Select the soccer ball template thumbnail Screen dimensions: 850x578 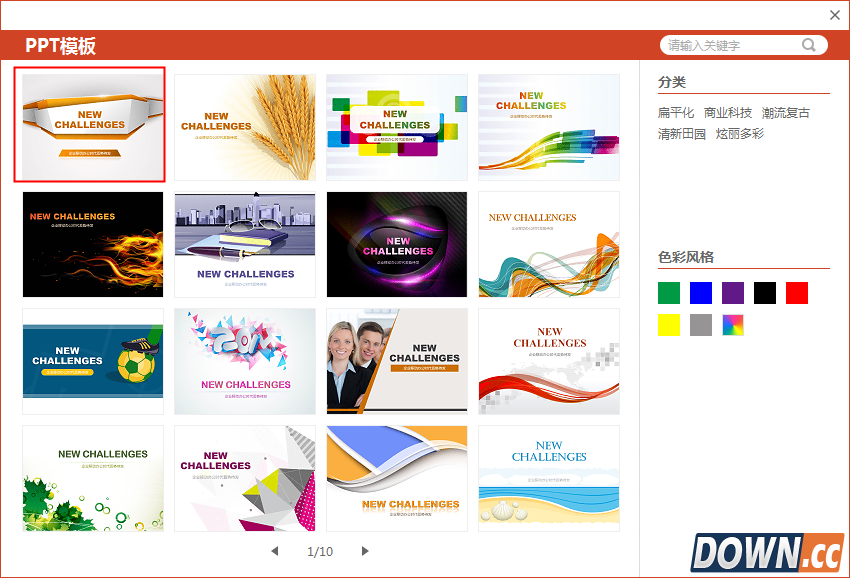93,361
